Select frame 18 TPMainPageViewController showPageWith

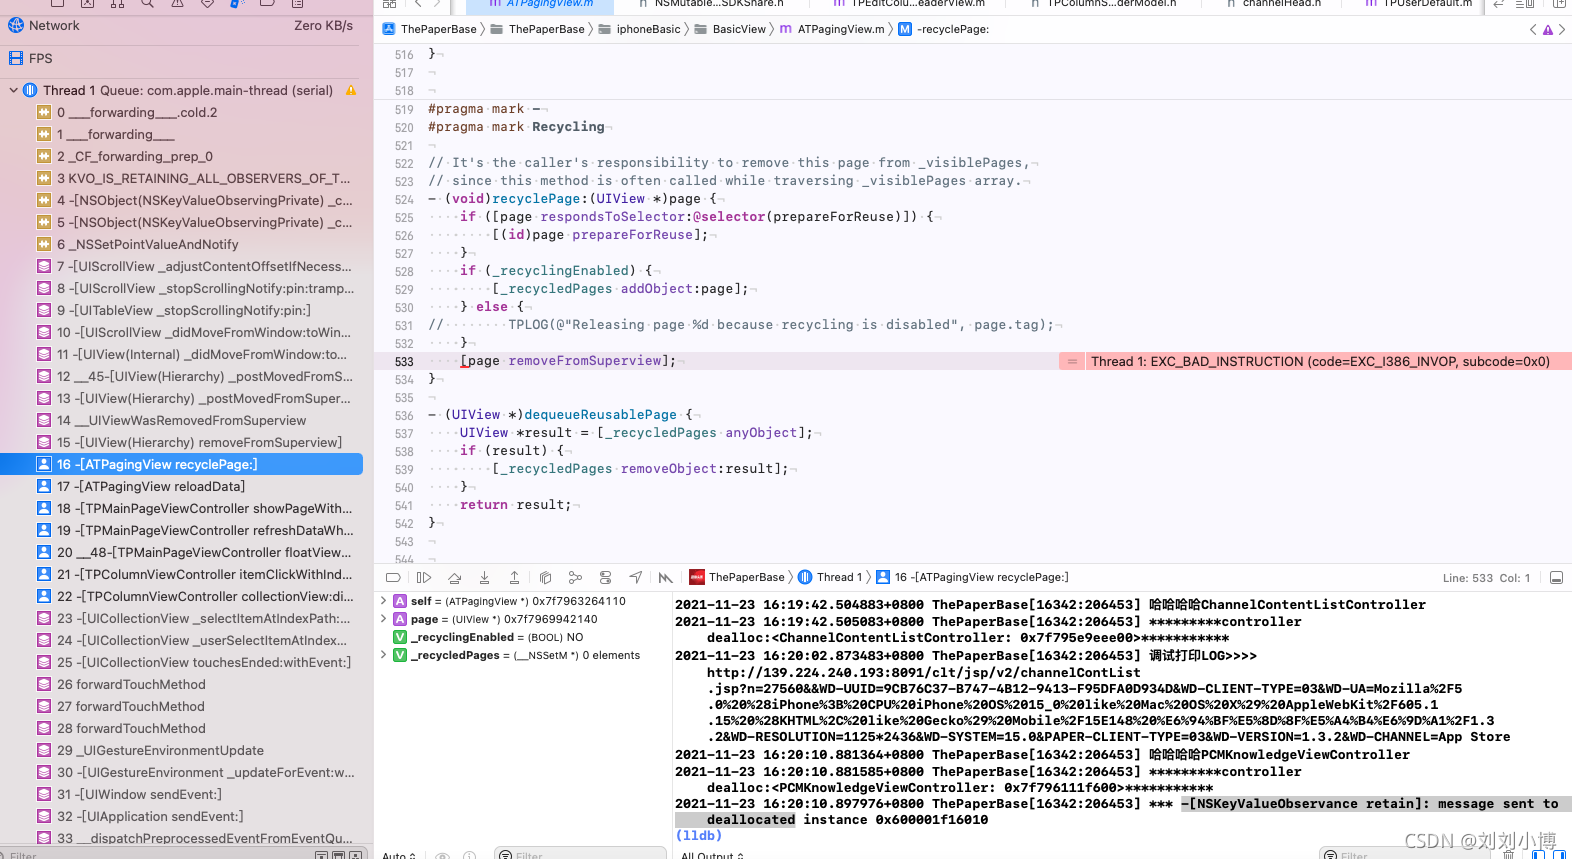[181, 508]
